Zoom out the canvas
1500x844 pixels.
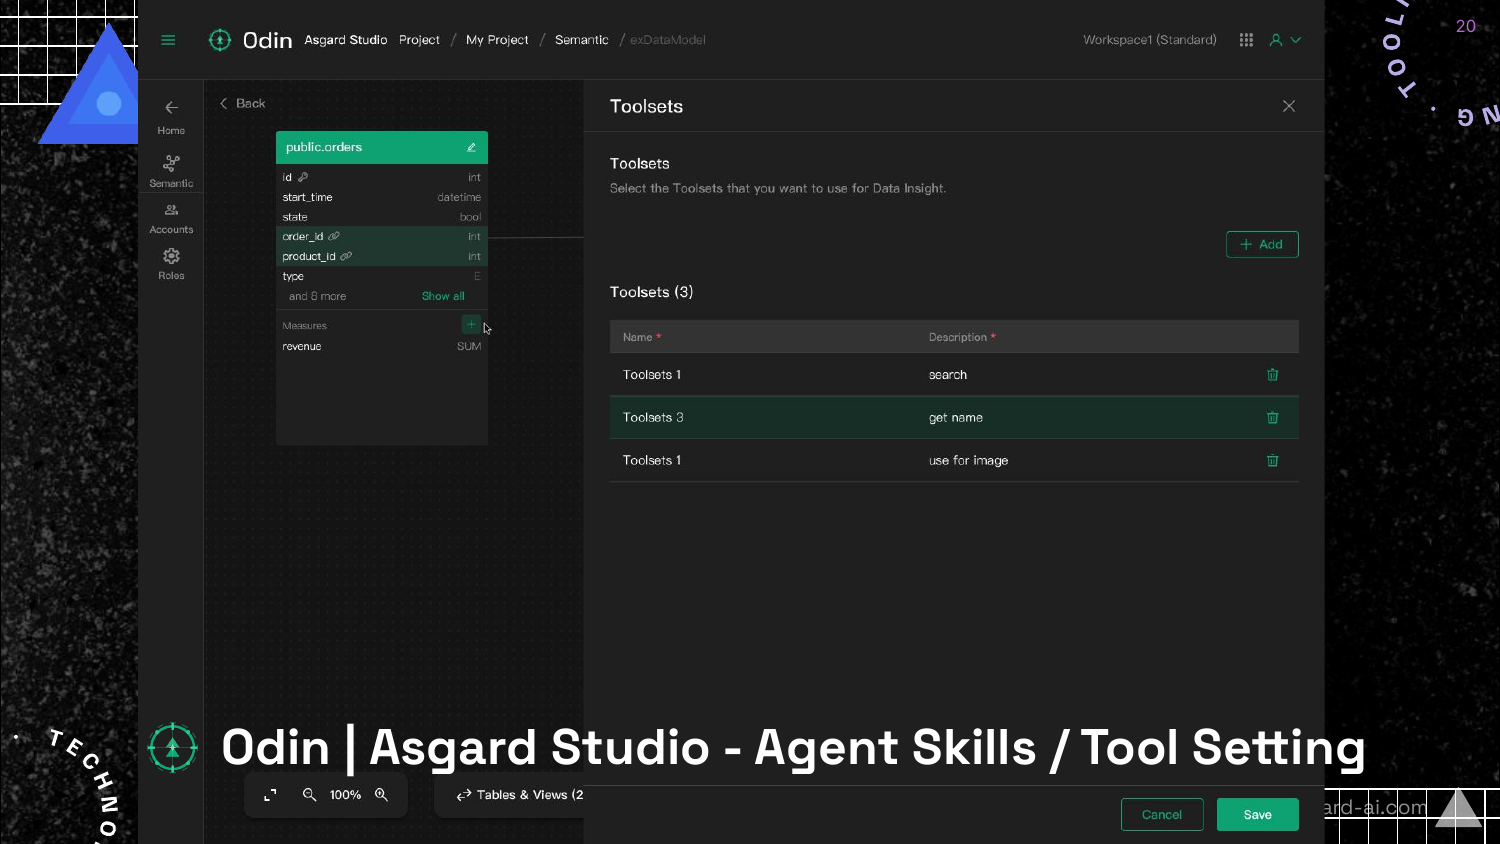click(309, 795)
